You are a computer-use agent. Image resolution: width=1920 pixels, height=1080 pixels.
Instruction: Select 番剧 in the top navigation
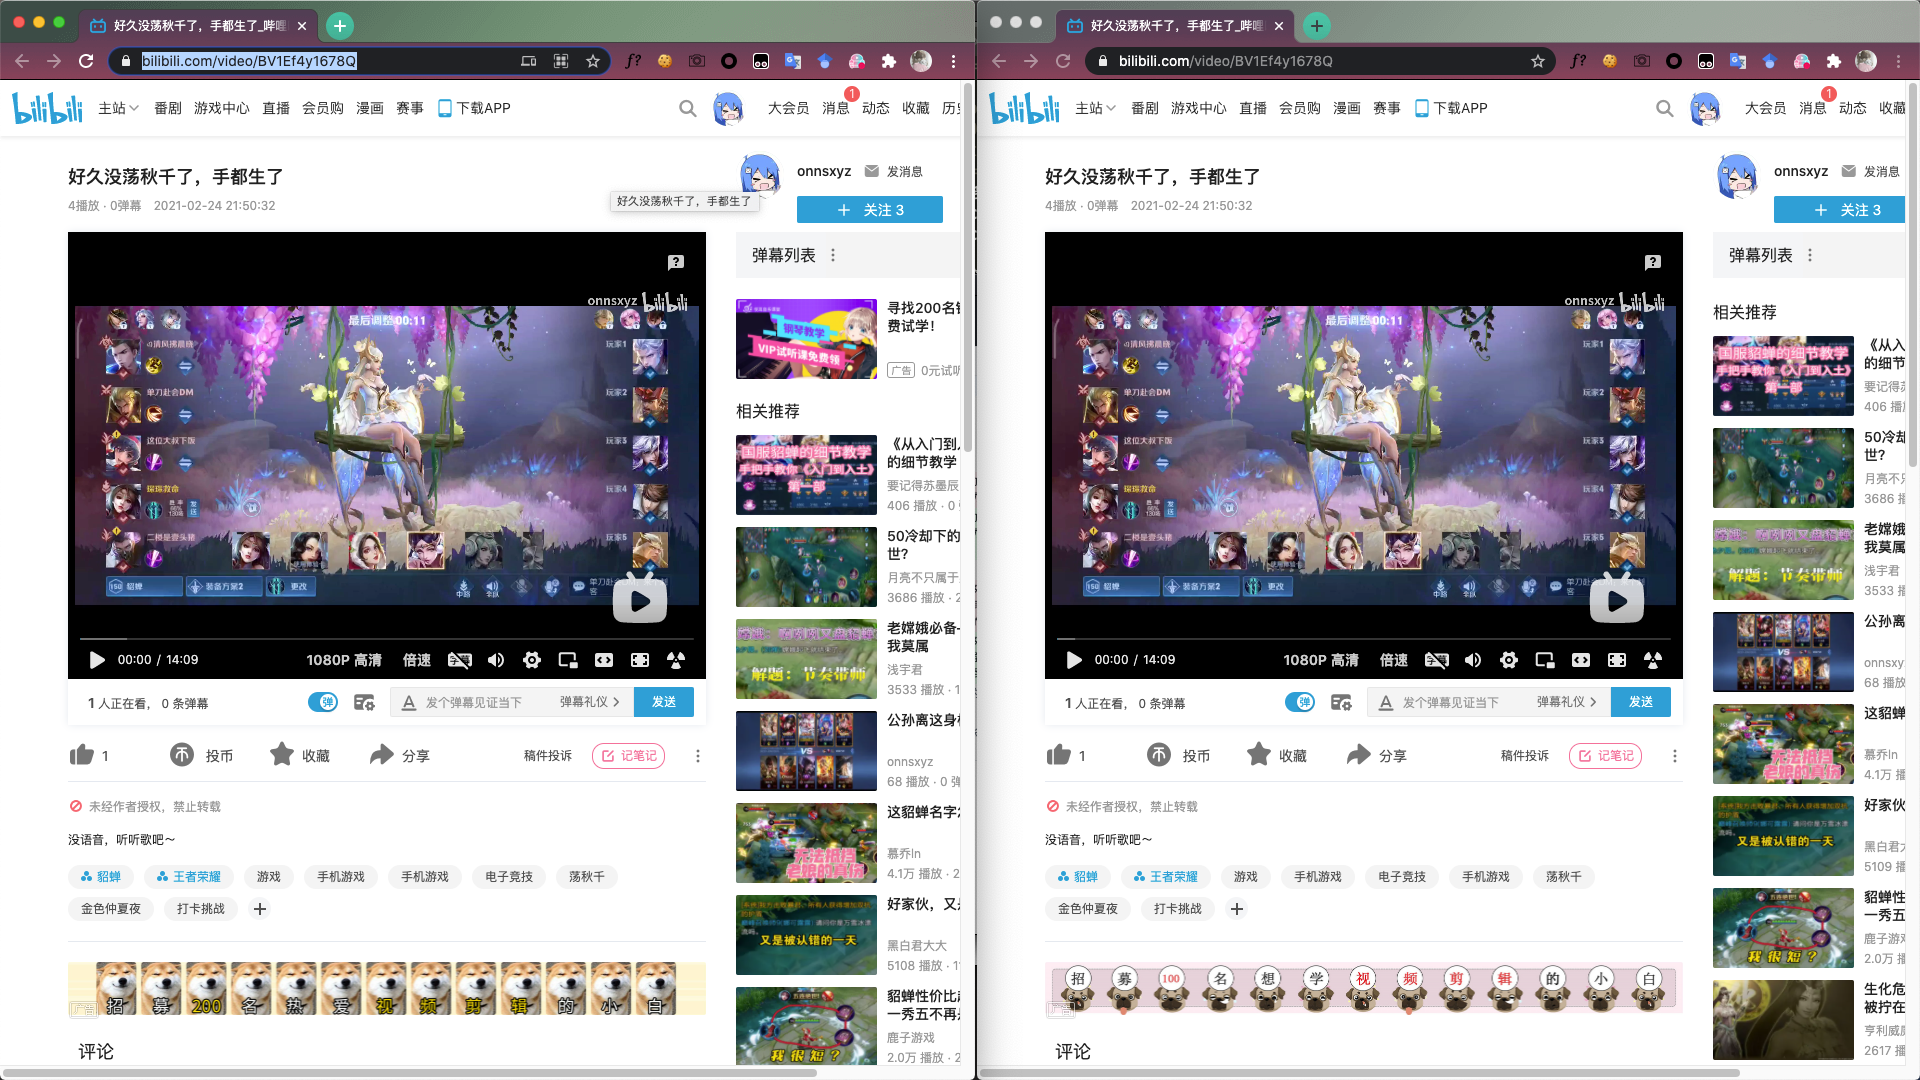coord(167,108)
